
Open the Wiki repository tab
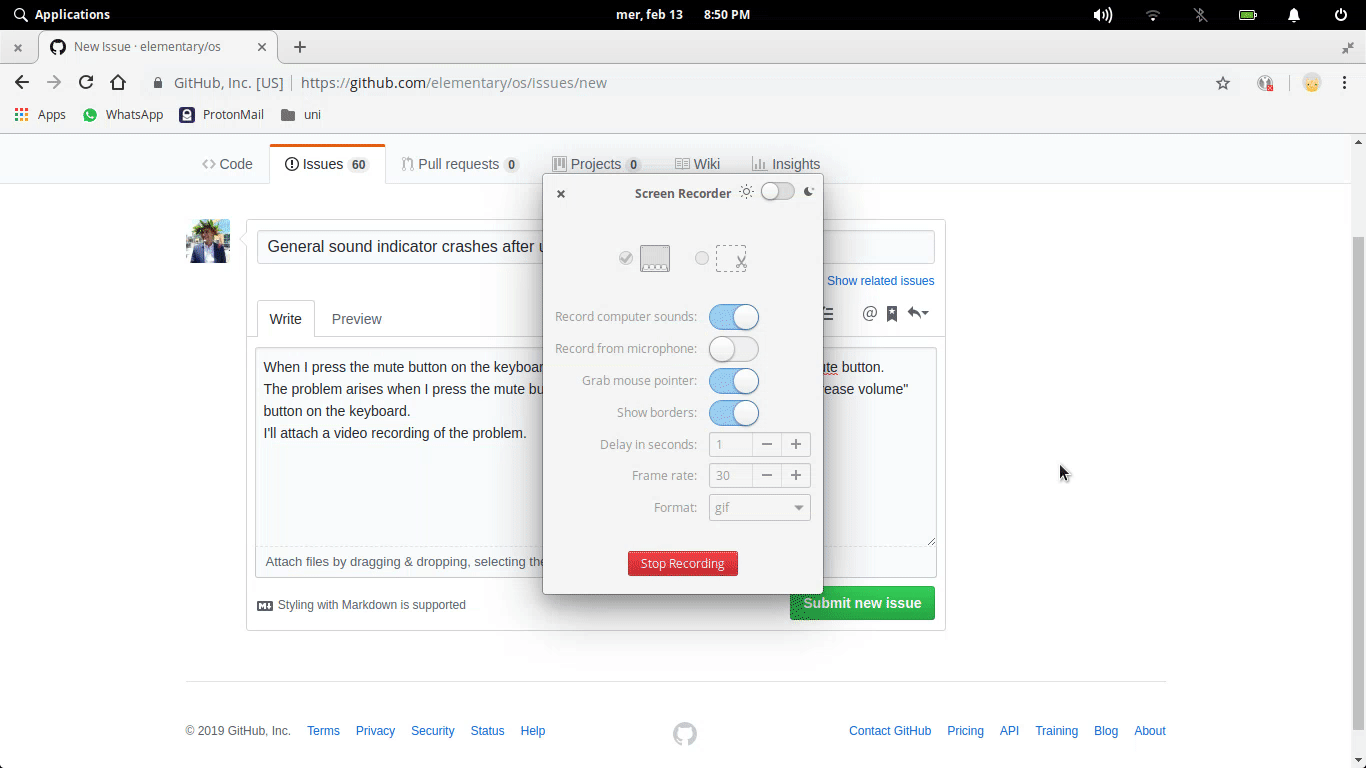tap(697, 164)
